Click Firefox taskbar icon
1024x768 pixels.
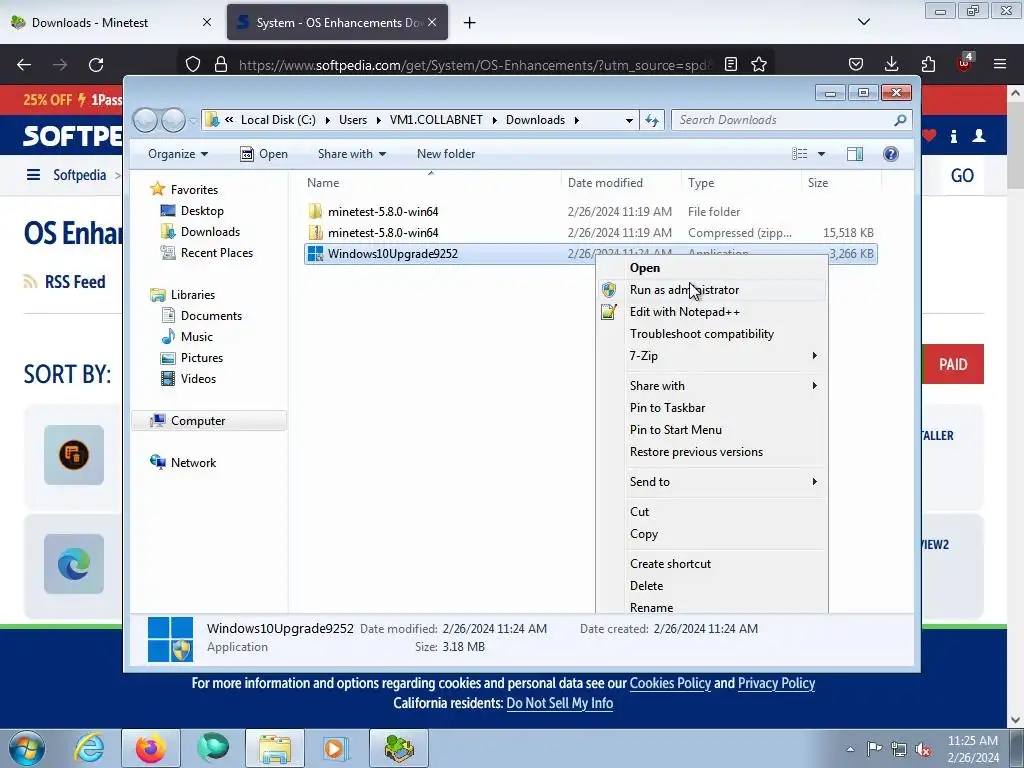(151, 749)
